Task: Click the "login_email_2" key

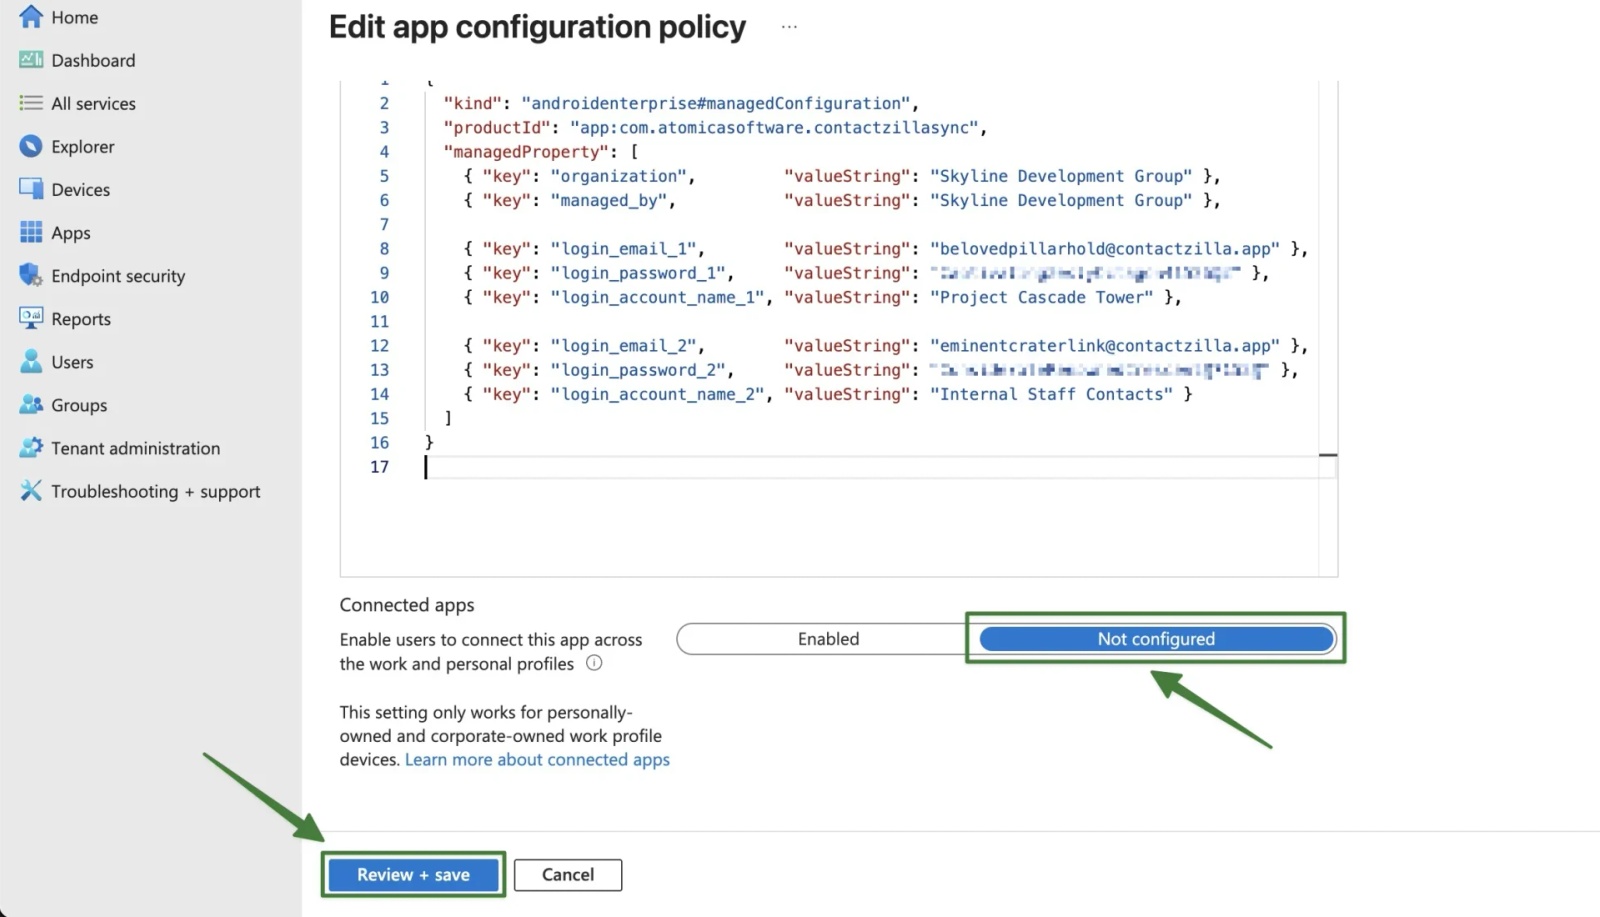Action: tap(623, 345)
